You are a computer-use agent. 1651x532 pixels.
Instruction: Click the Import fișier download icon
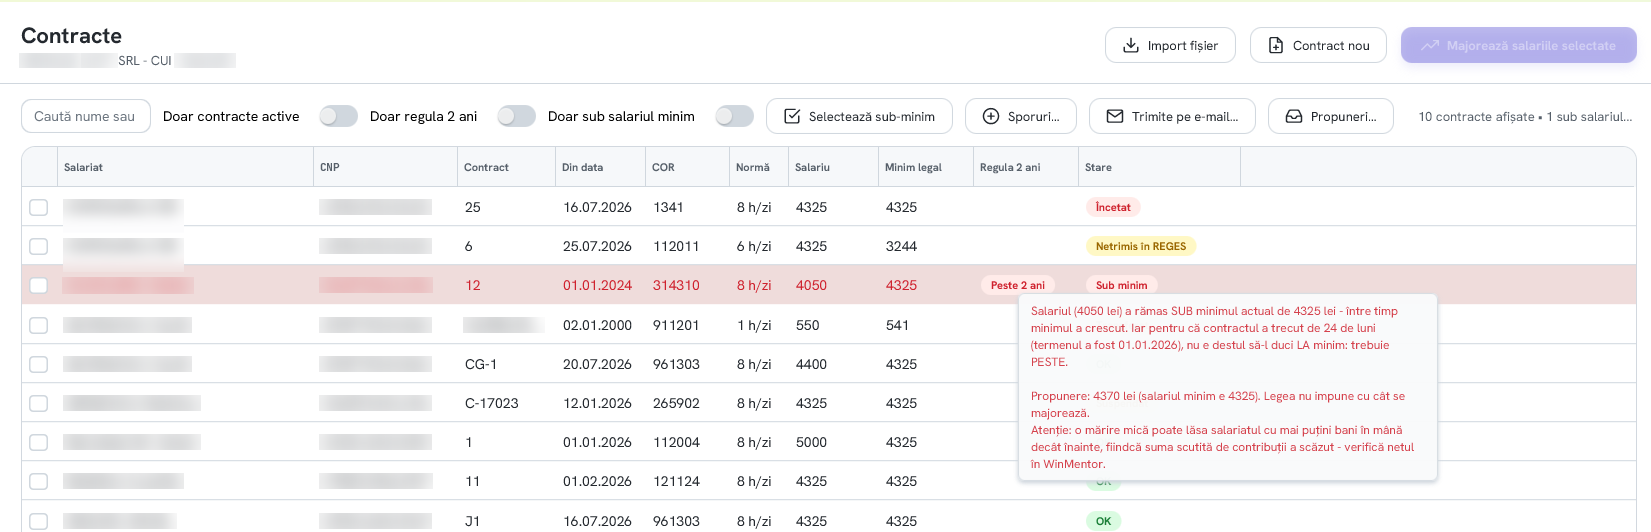point(1130,45)
